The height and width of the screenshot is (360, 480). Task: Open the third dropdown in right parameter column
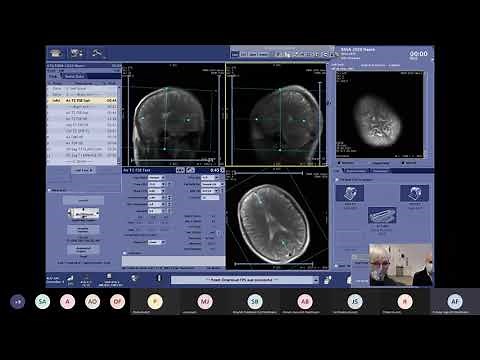pyautogui.click(x=212, y=191)
